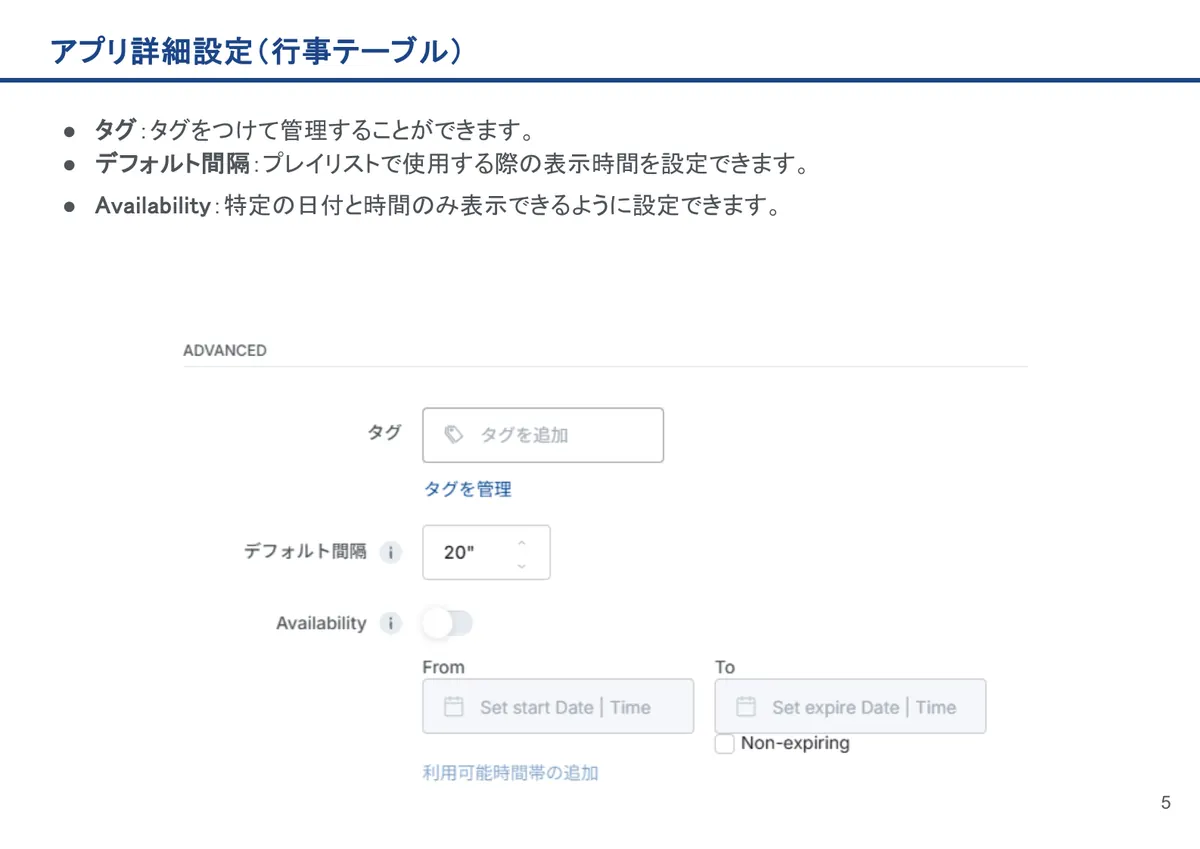Click the Set expire Date | Time field

point(850,707)
